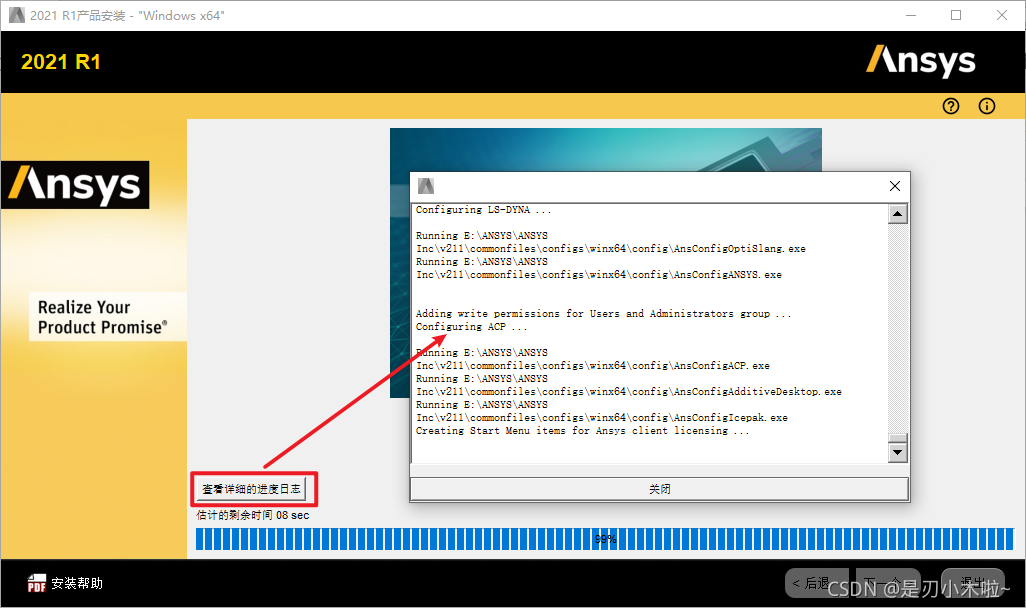Screen dimensions: 1026x608
Task: Click the installation progress bar
Action: coord(605,539)
